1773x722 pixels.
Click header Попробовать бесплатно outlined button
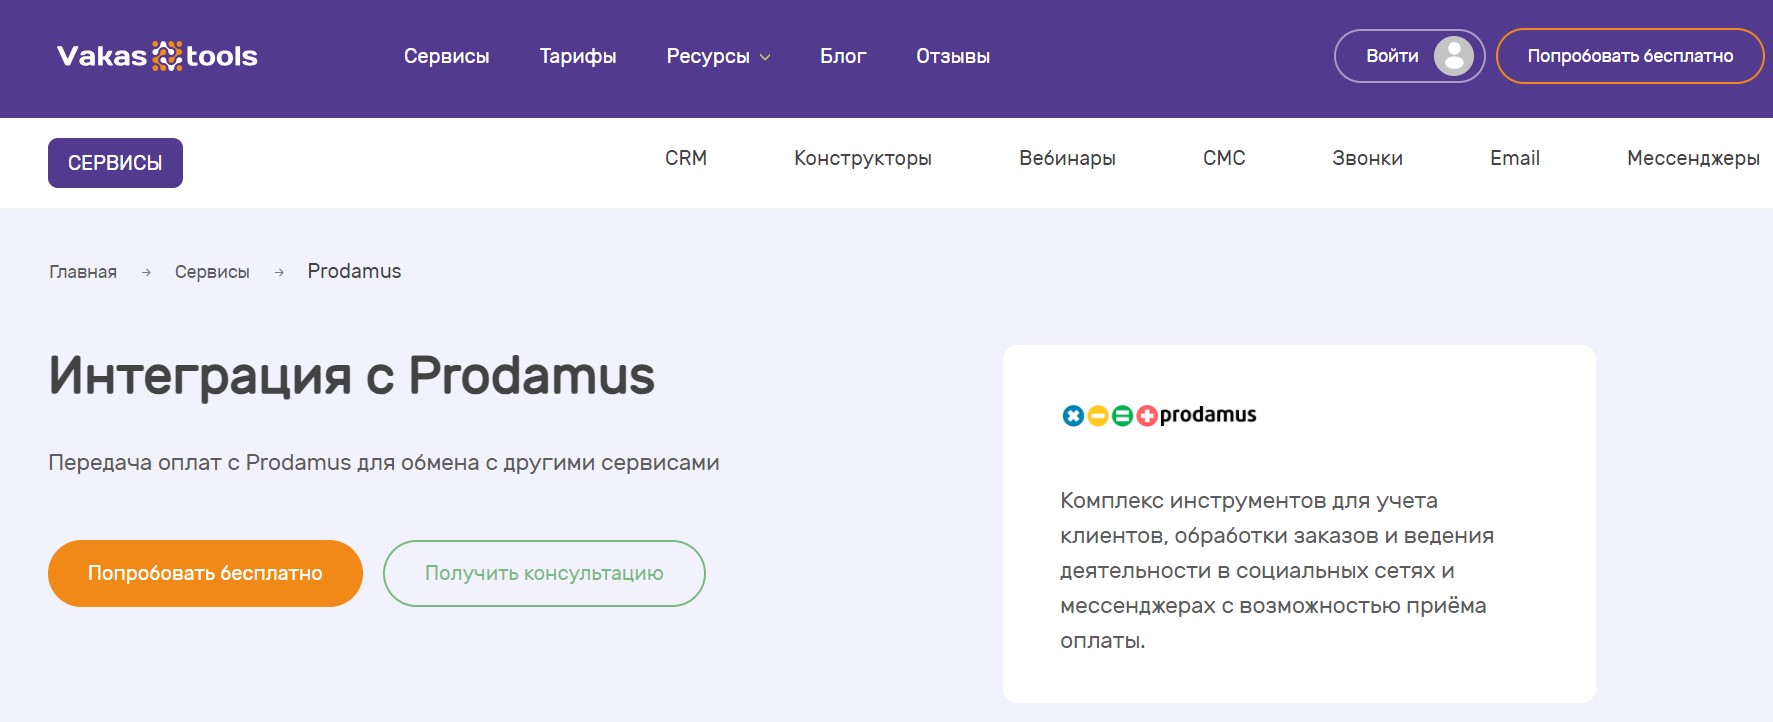point(1629,56)
